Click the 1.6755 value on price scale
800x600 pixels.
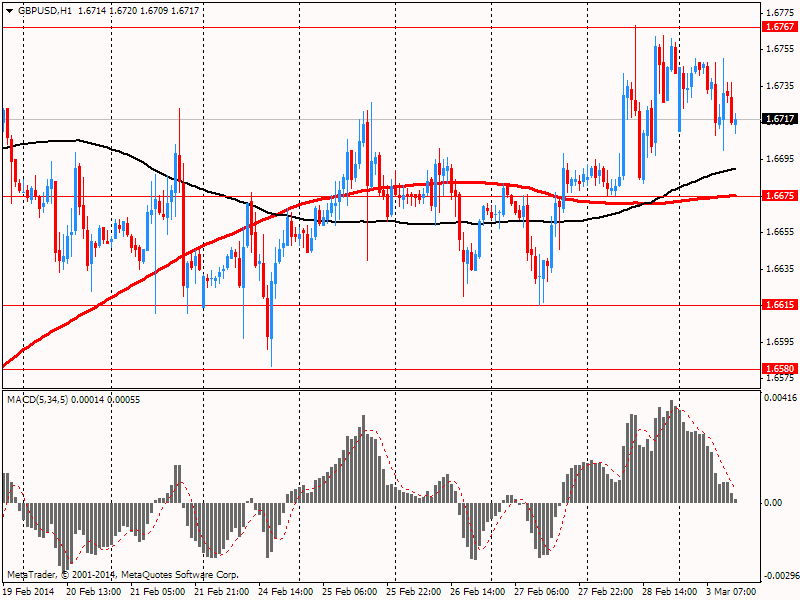[780, 48]
